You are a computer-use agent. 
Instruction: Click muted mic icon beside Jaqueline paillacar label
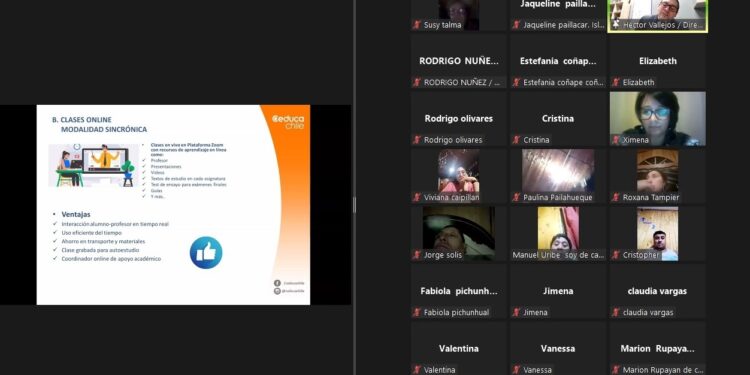pyautogui.click(x=516, y=25)
